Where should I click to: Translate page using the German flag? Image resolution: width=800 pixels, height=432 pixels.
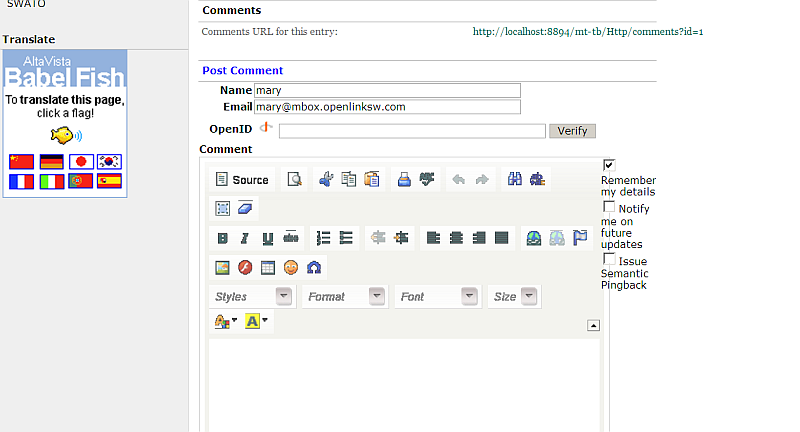(x=52, y=162)
